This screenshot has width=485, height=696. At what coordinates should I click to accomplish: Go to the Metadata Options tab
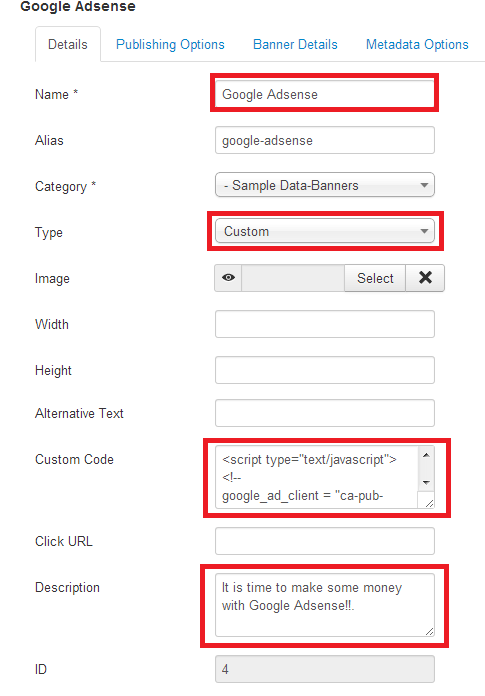point(417,44)
